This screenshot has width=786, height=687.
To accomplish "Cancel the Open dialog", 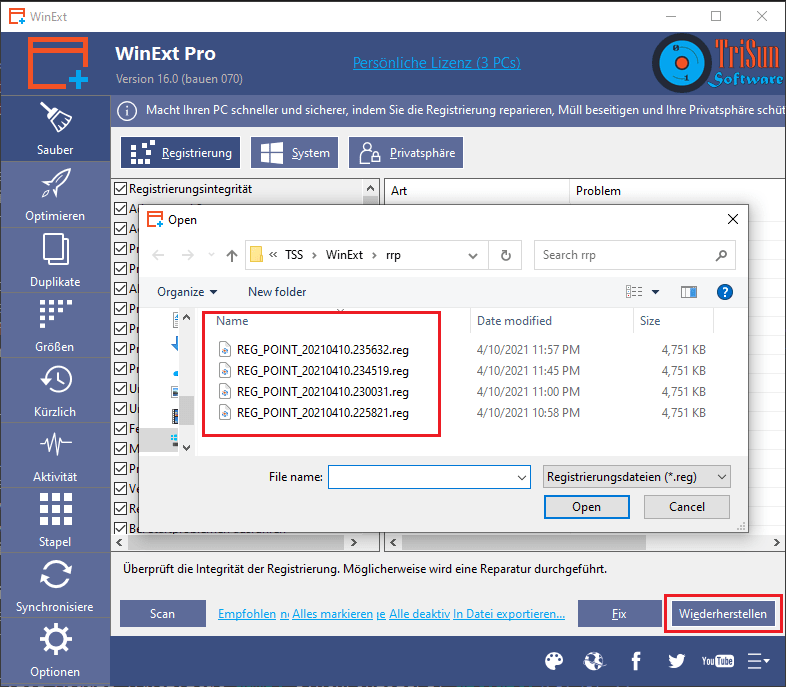I will (x=687, y=507).
